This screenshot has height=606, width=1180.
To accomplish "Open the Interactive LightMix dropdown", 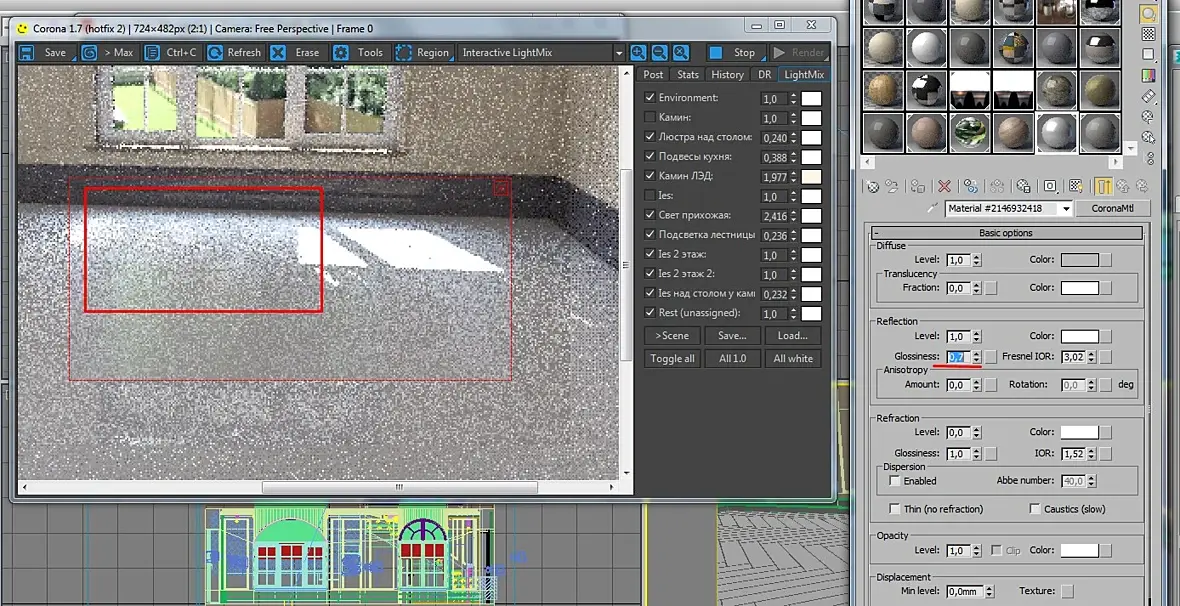I will 618,53.
